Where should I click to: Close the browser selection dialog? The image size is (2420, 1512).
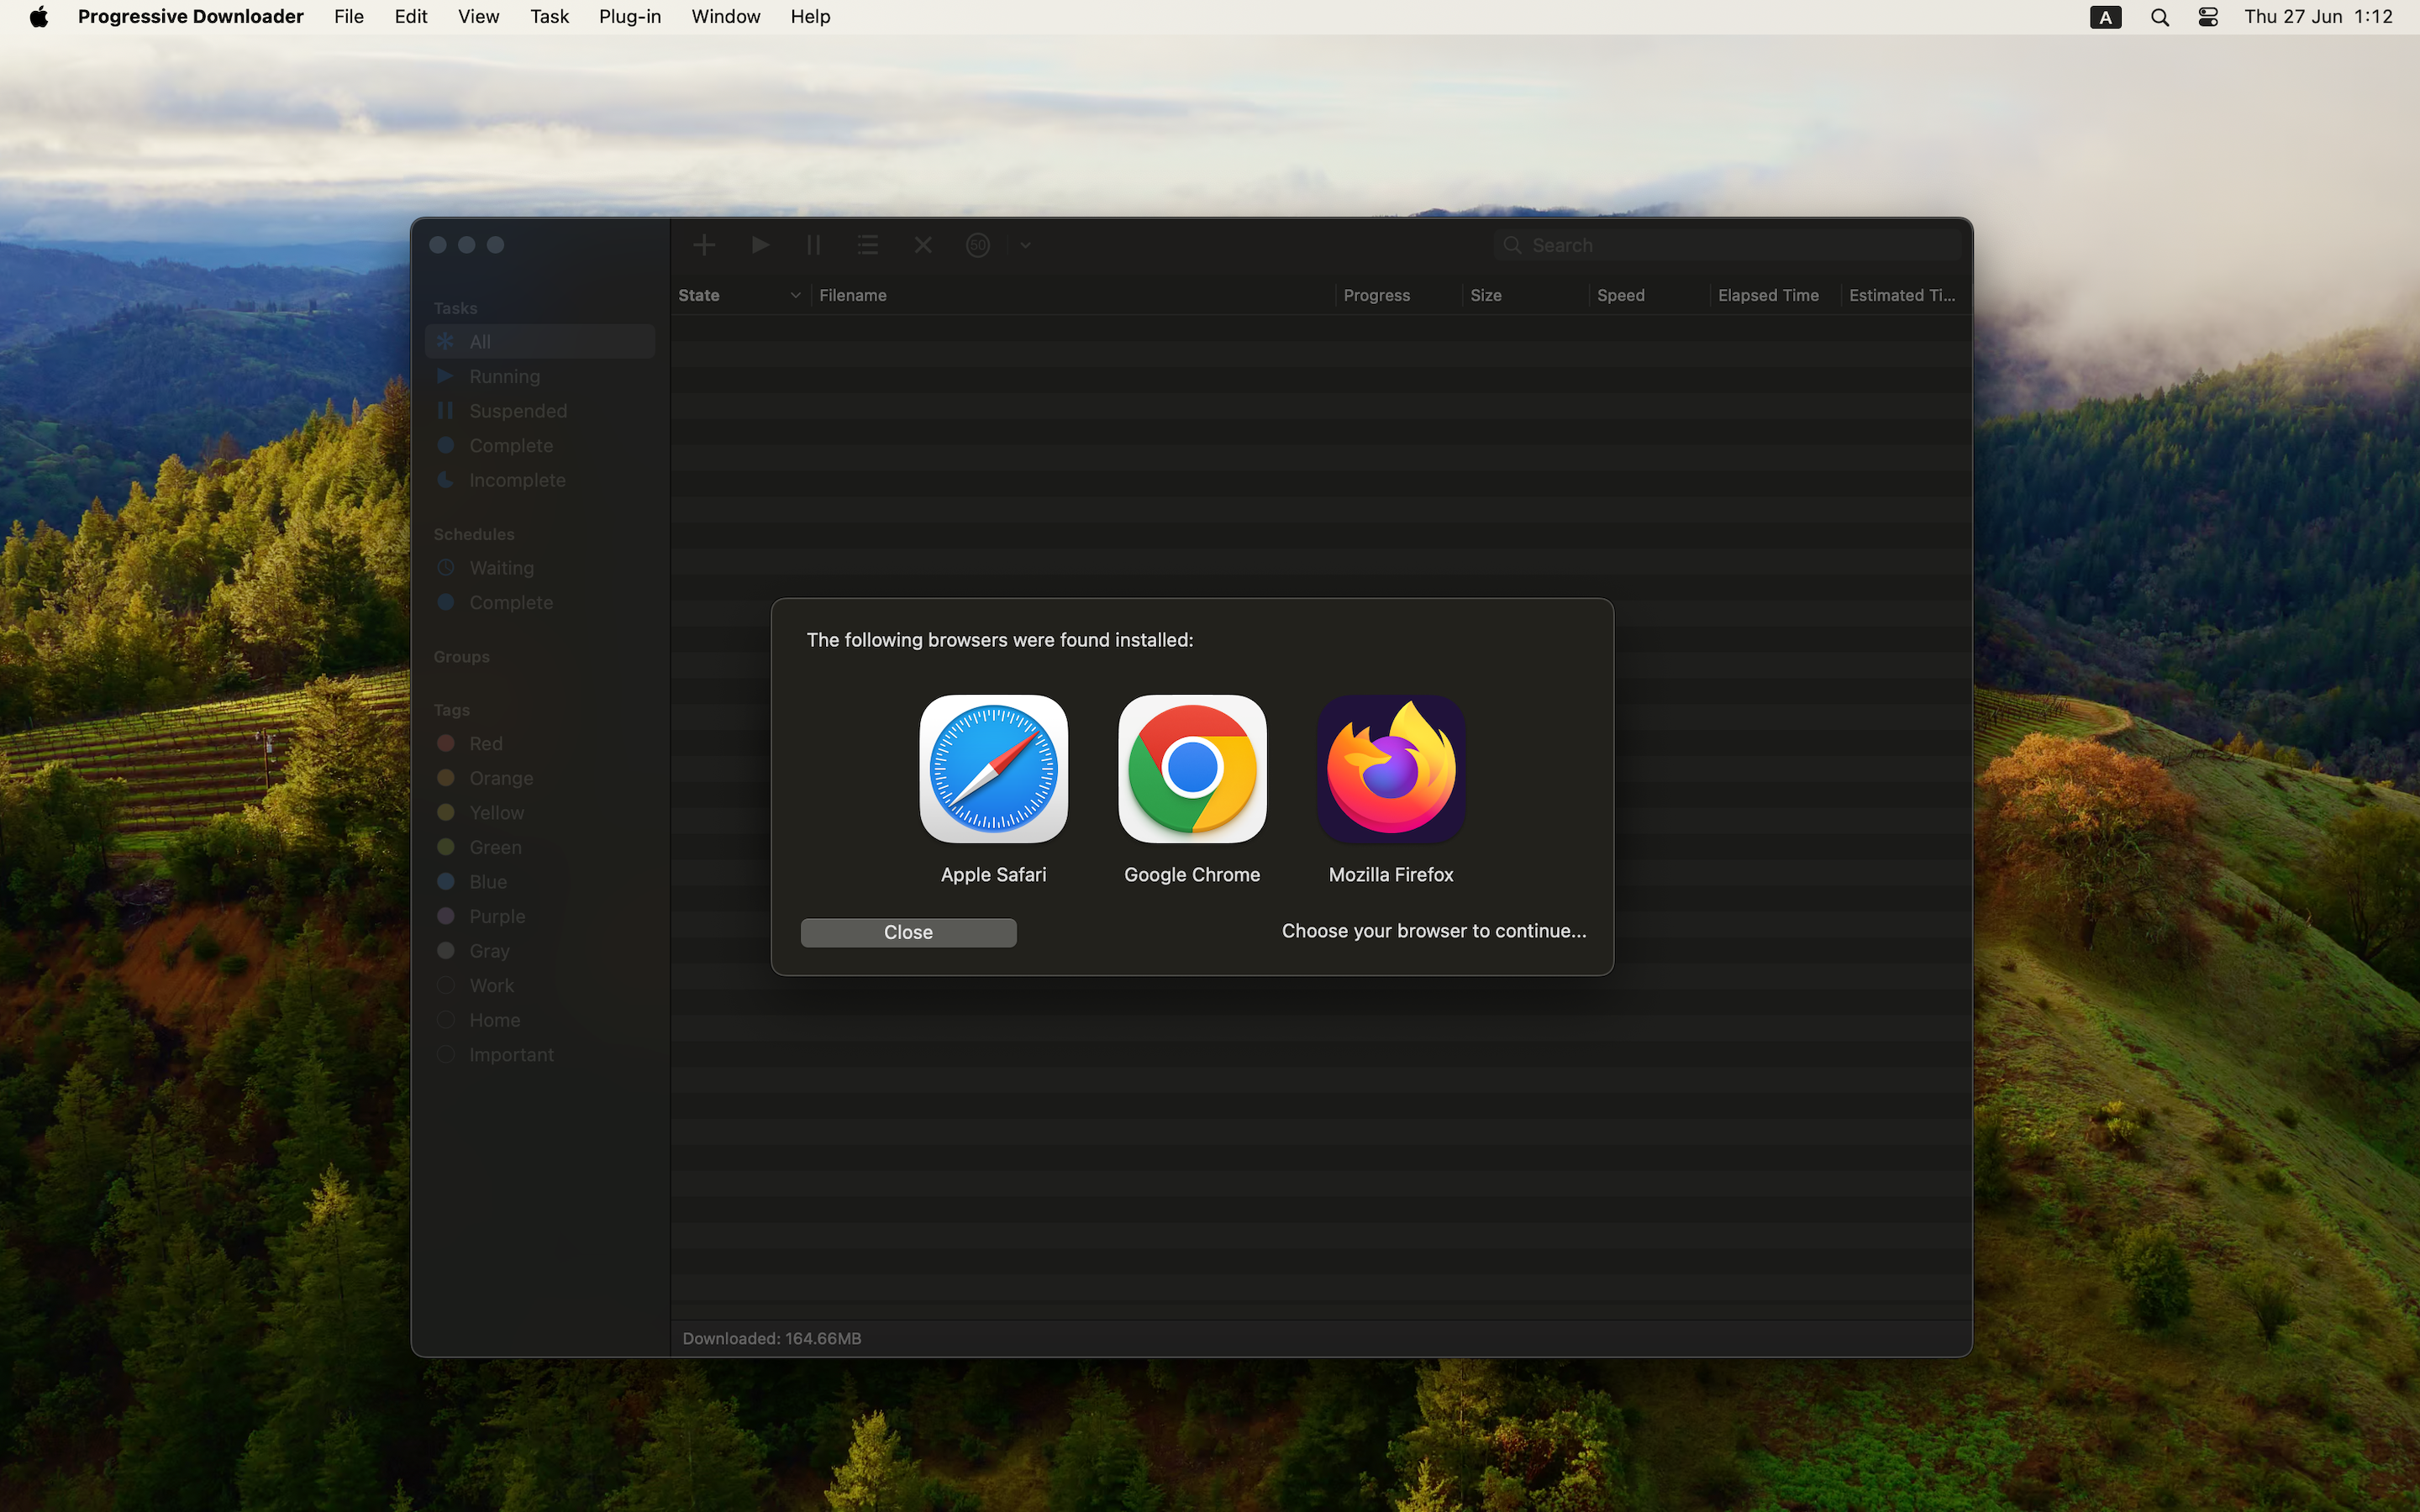click(908, 932)
